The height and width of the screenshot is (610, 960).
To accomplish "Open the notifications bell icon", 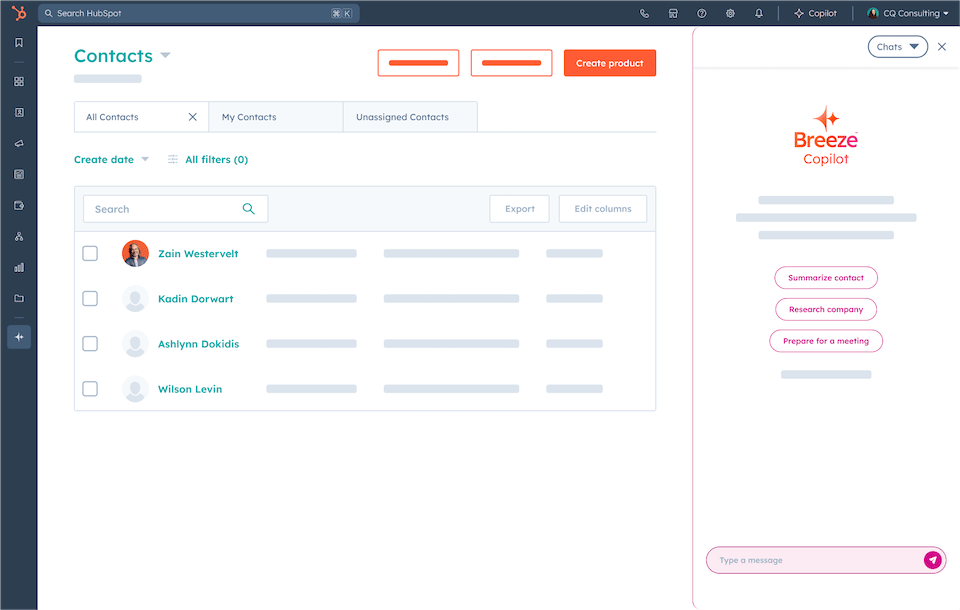I will coord(759,13).
